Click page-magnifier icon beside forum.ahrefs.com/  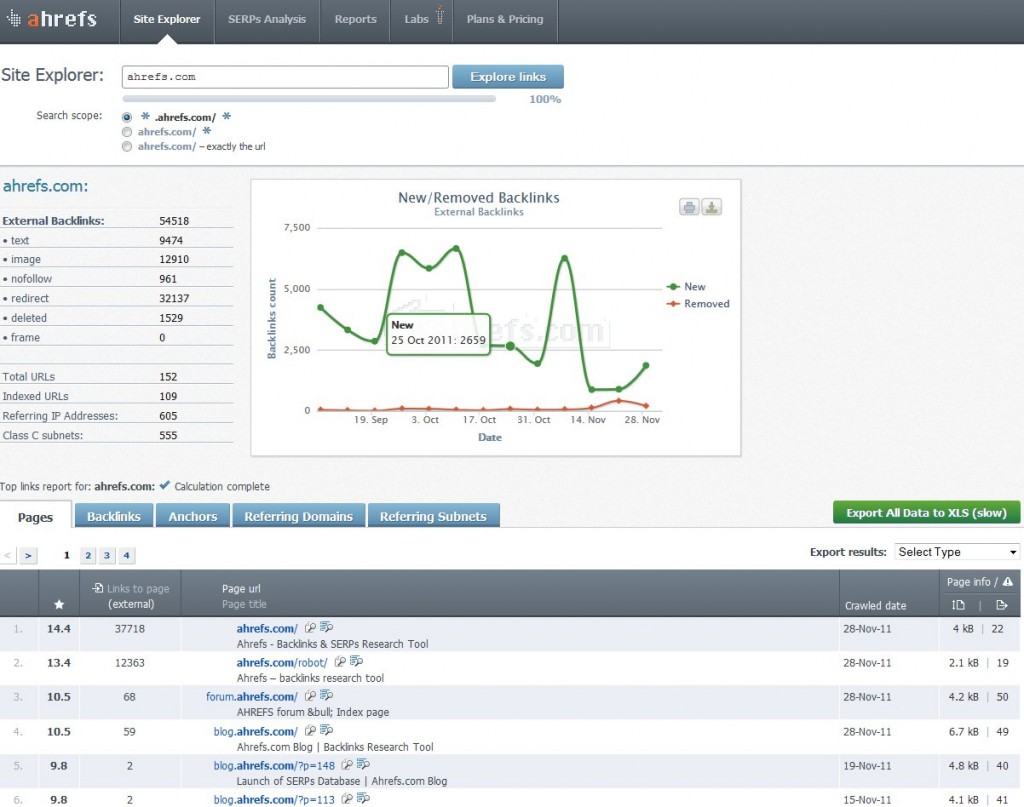[x=310, y=695]
